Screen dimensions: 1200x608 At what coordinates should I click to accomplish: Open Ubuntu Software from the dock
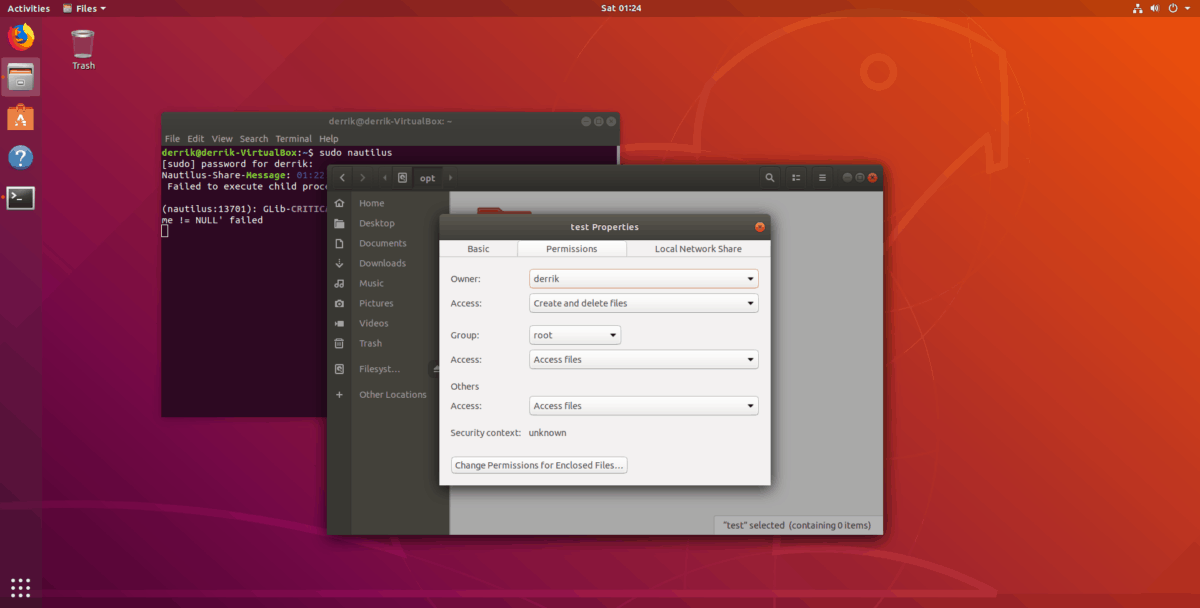(21, 117)
